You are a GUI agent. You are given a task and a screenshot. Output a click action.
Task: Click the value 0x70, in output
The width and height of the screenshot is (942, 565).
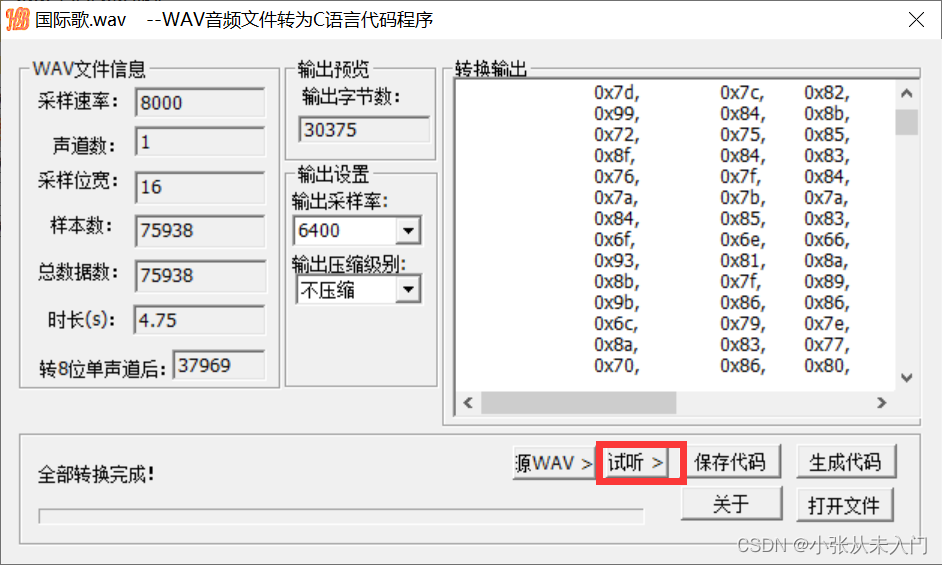pos(617,366)
